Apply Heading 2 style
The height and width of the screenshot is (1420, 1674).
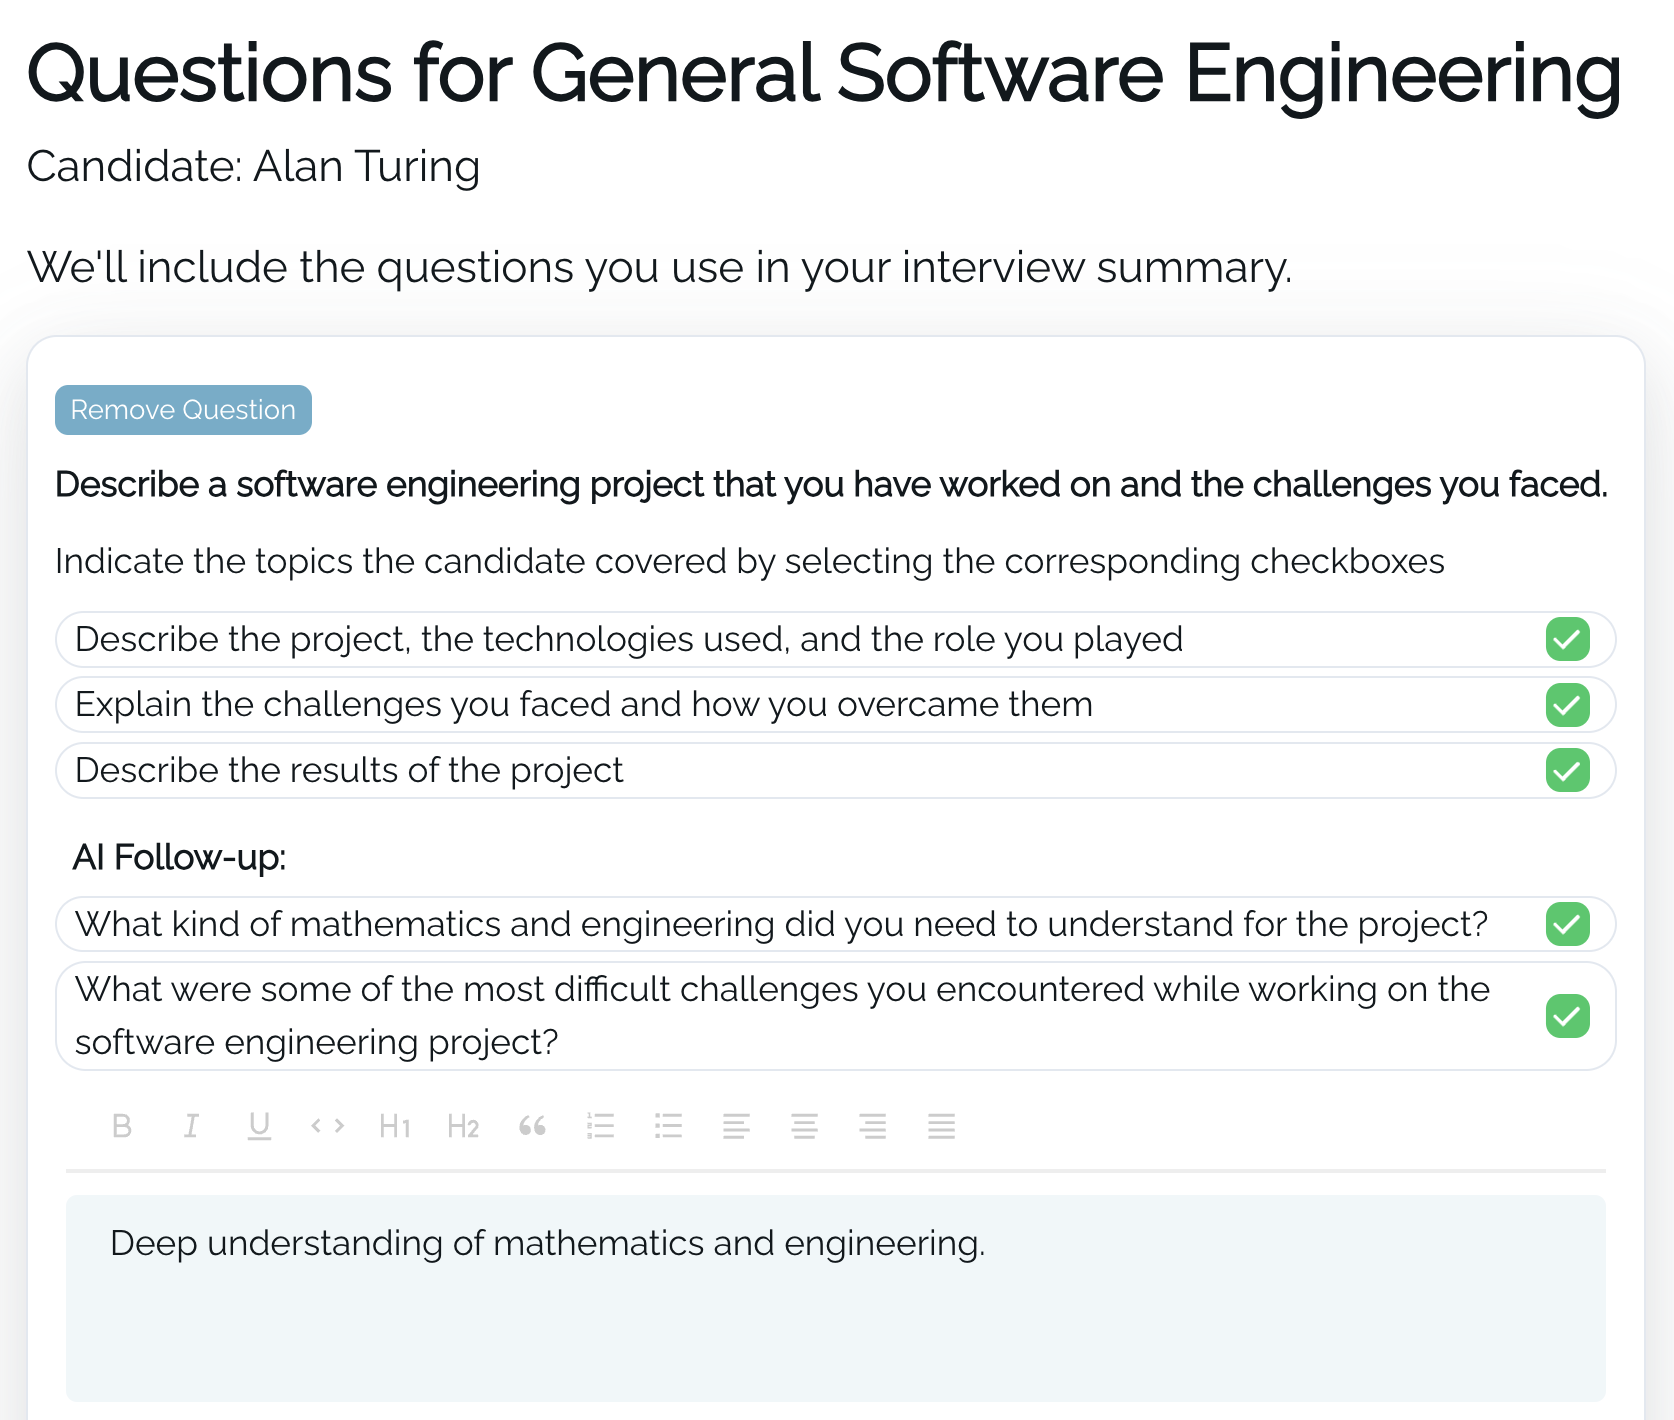[x=463, y=1126]
